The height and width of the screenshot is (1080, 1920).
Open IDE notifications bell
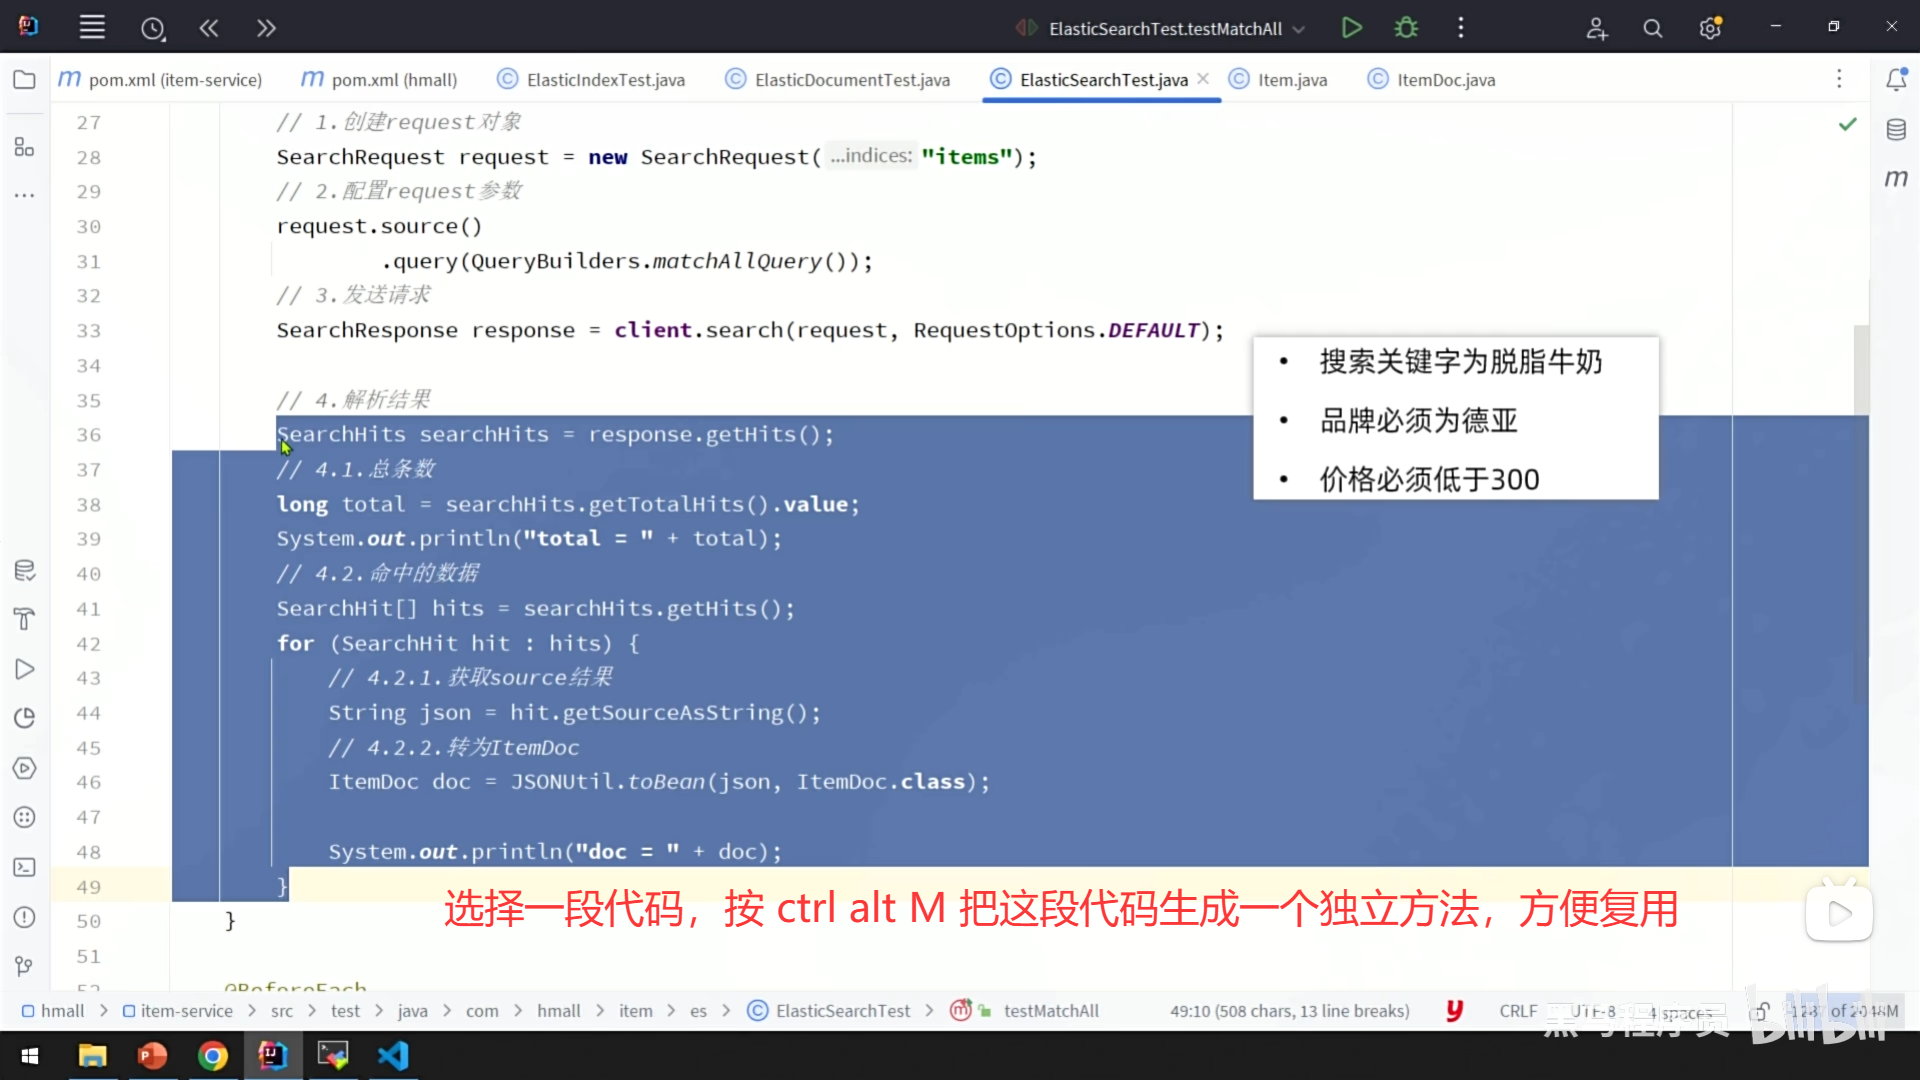[x=1896, y=80]
